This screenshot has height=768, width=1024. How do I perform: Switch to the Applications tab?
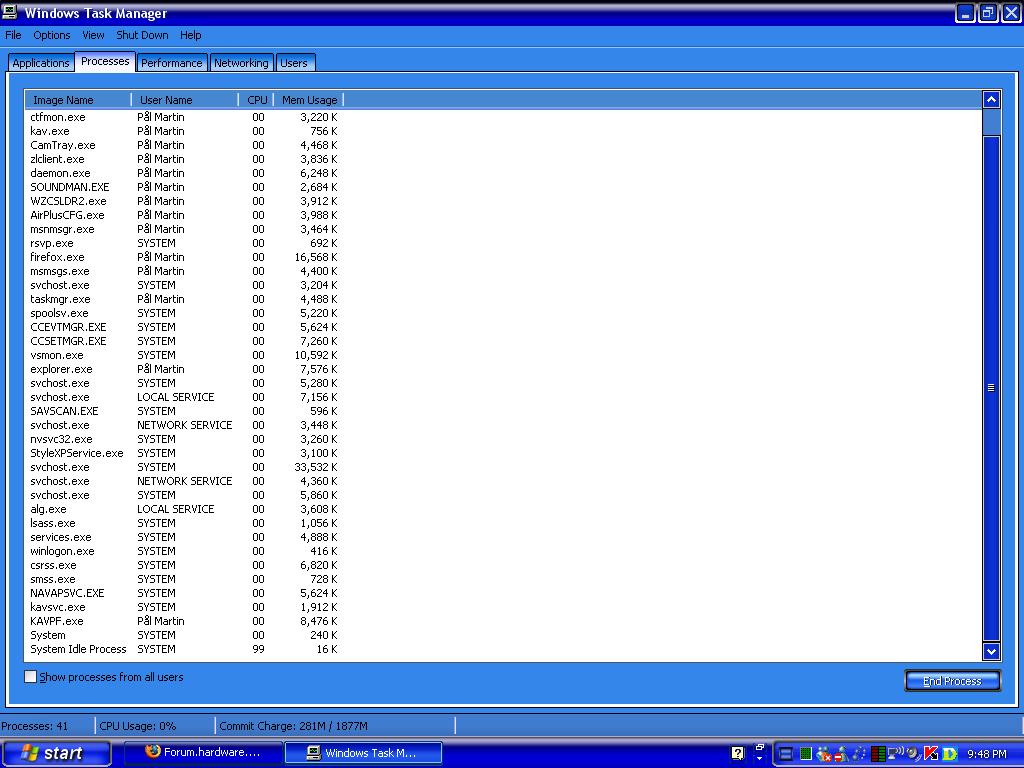coord(40,63)
